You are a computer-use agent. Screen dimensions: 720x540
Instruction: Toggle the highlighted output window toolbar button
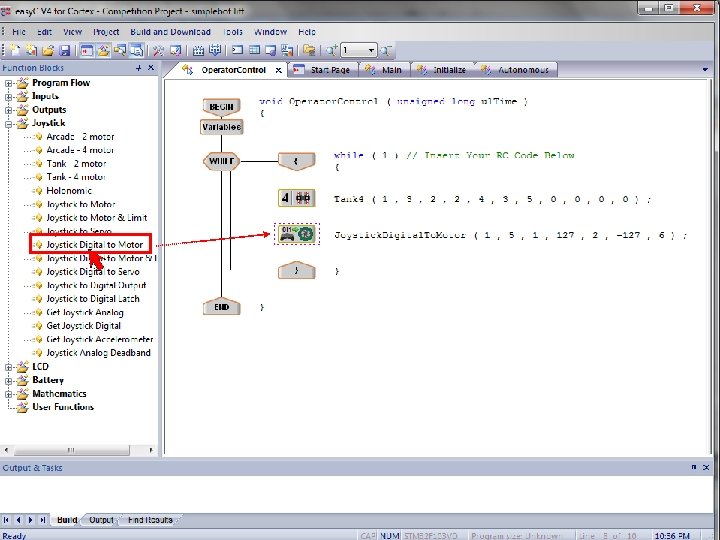pyautogui.click(x=136, y=50)
